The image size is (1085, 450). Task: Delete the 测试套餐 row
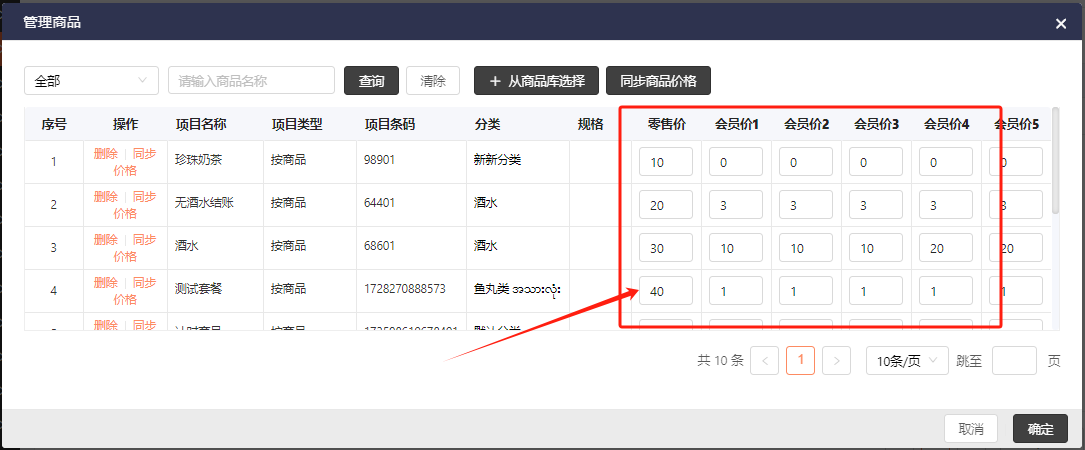click(x=105, y=283)
